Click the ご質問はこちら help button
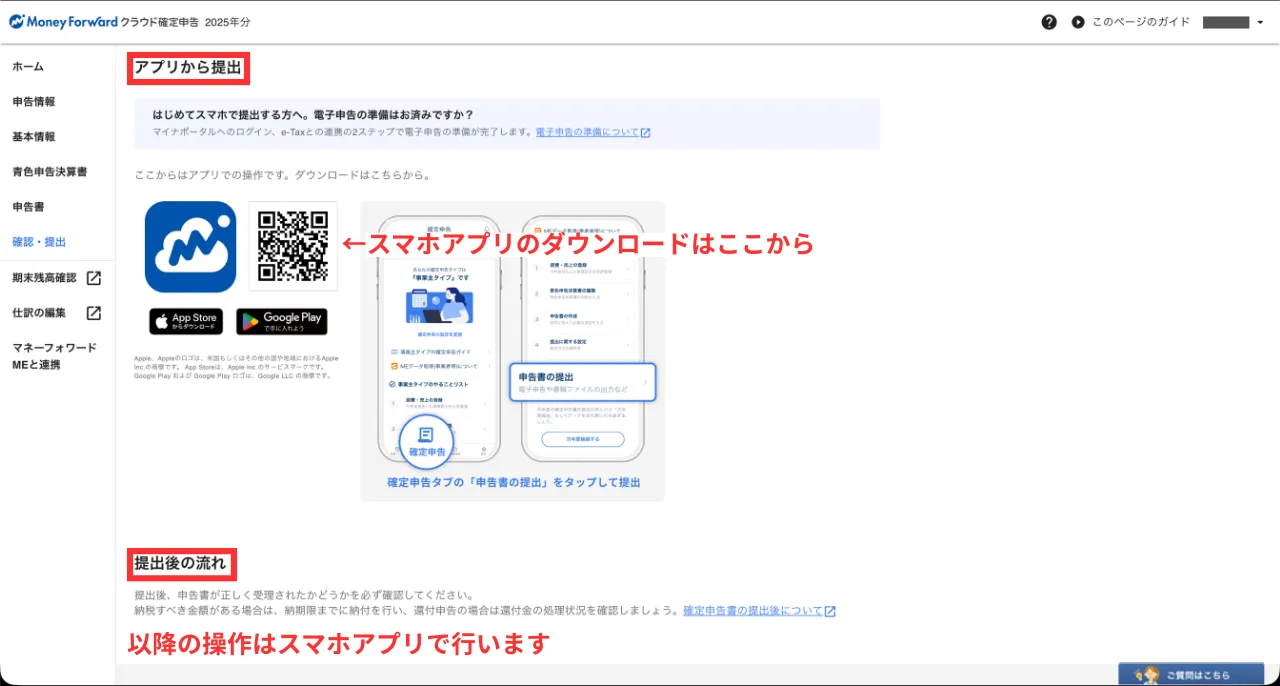The width and height of the screenshot is (1280, 686). 1190,674
